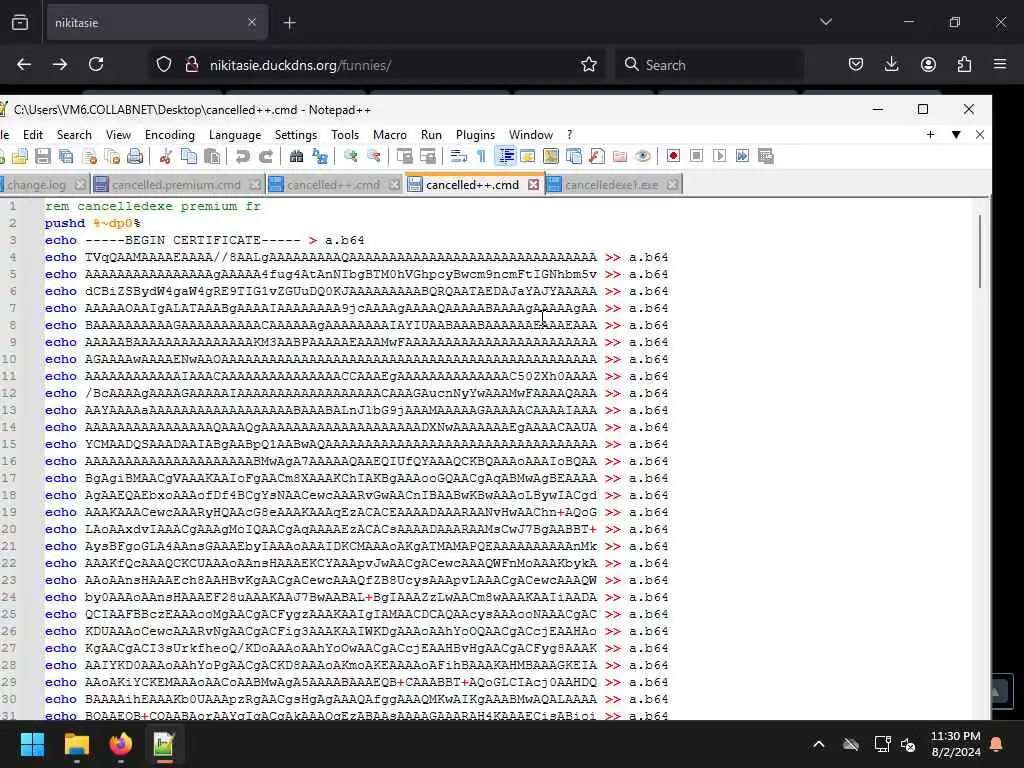The image size is (1024, 768).
Task: Click the Synchronize Horizontal Scrolling icon
Action: click(428, 156)
